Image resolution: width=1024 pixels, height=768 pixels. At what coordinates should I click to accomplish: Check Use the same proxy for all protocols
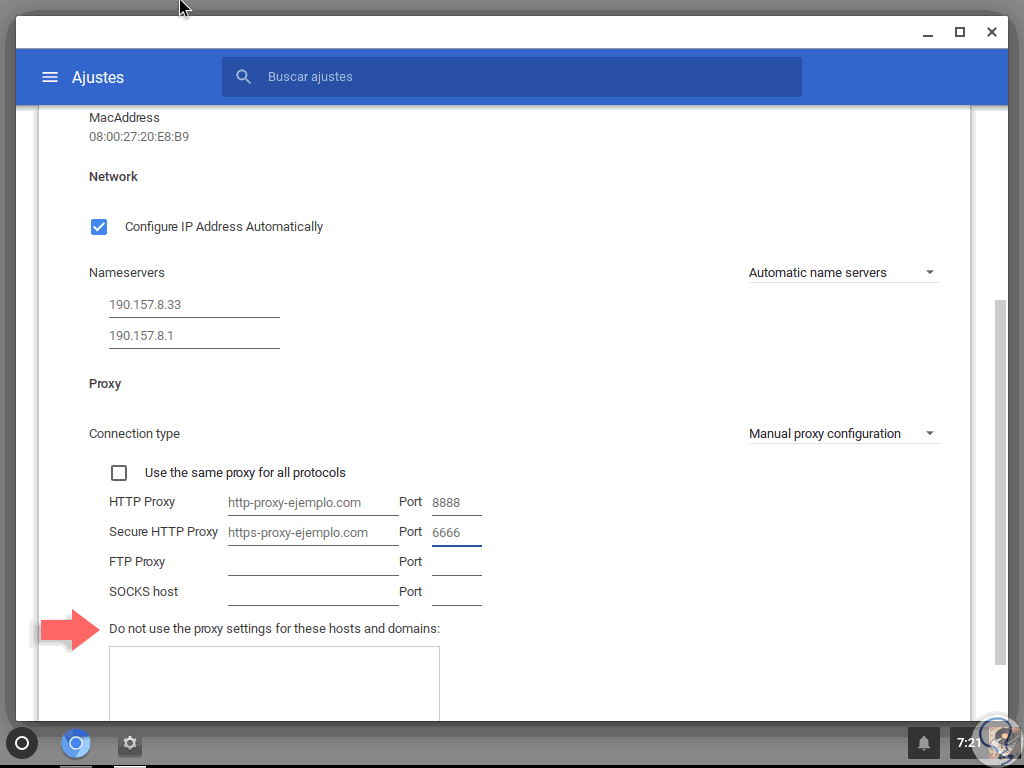119,473
